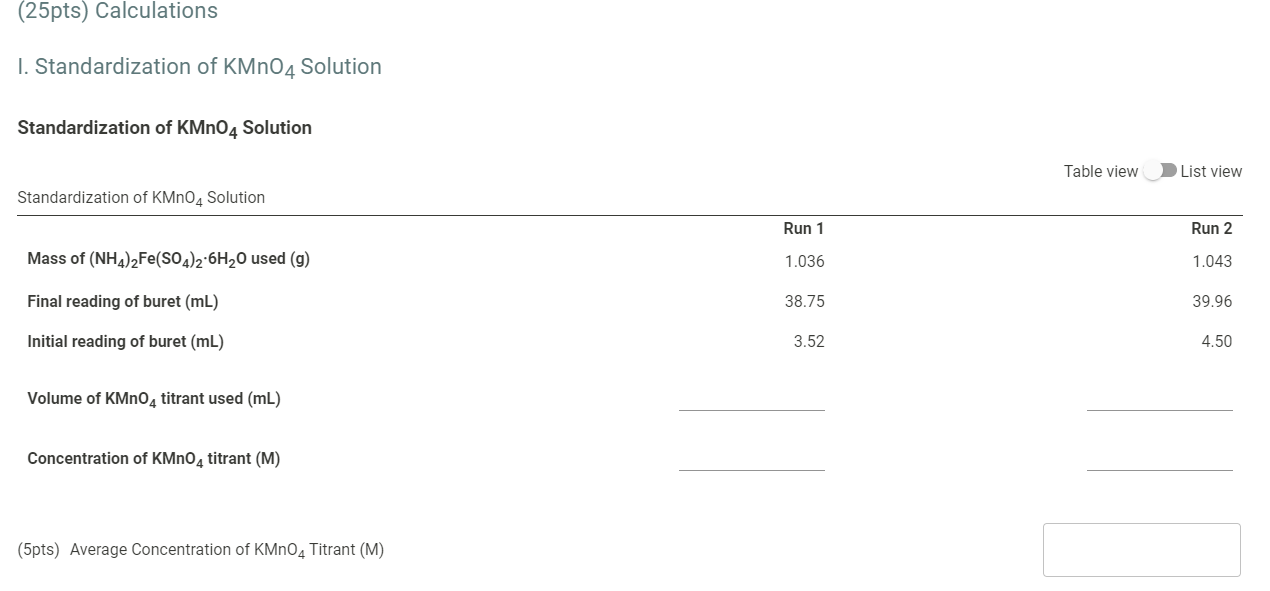1270x591 pixels.
Task: Click the mass value 1.036 for Run 1
Action: (808, 261)
